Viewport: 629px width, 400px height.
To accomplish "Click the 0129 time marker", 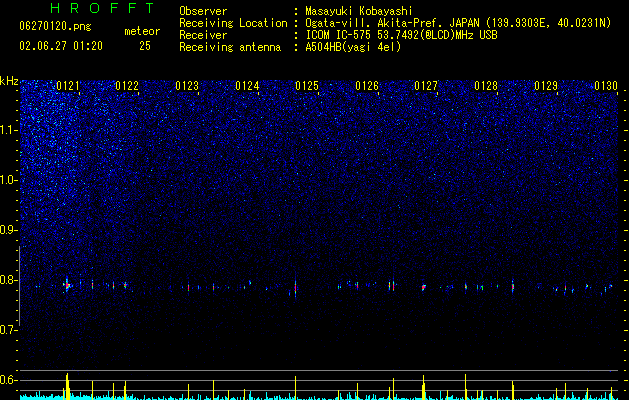I will pyautogui.click(x=546, y=86).
